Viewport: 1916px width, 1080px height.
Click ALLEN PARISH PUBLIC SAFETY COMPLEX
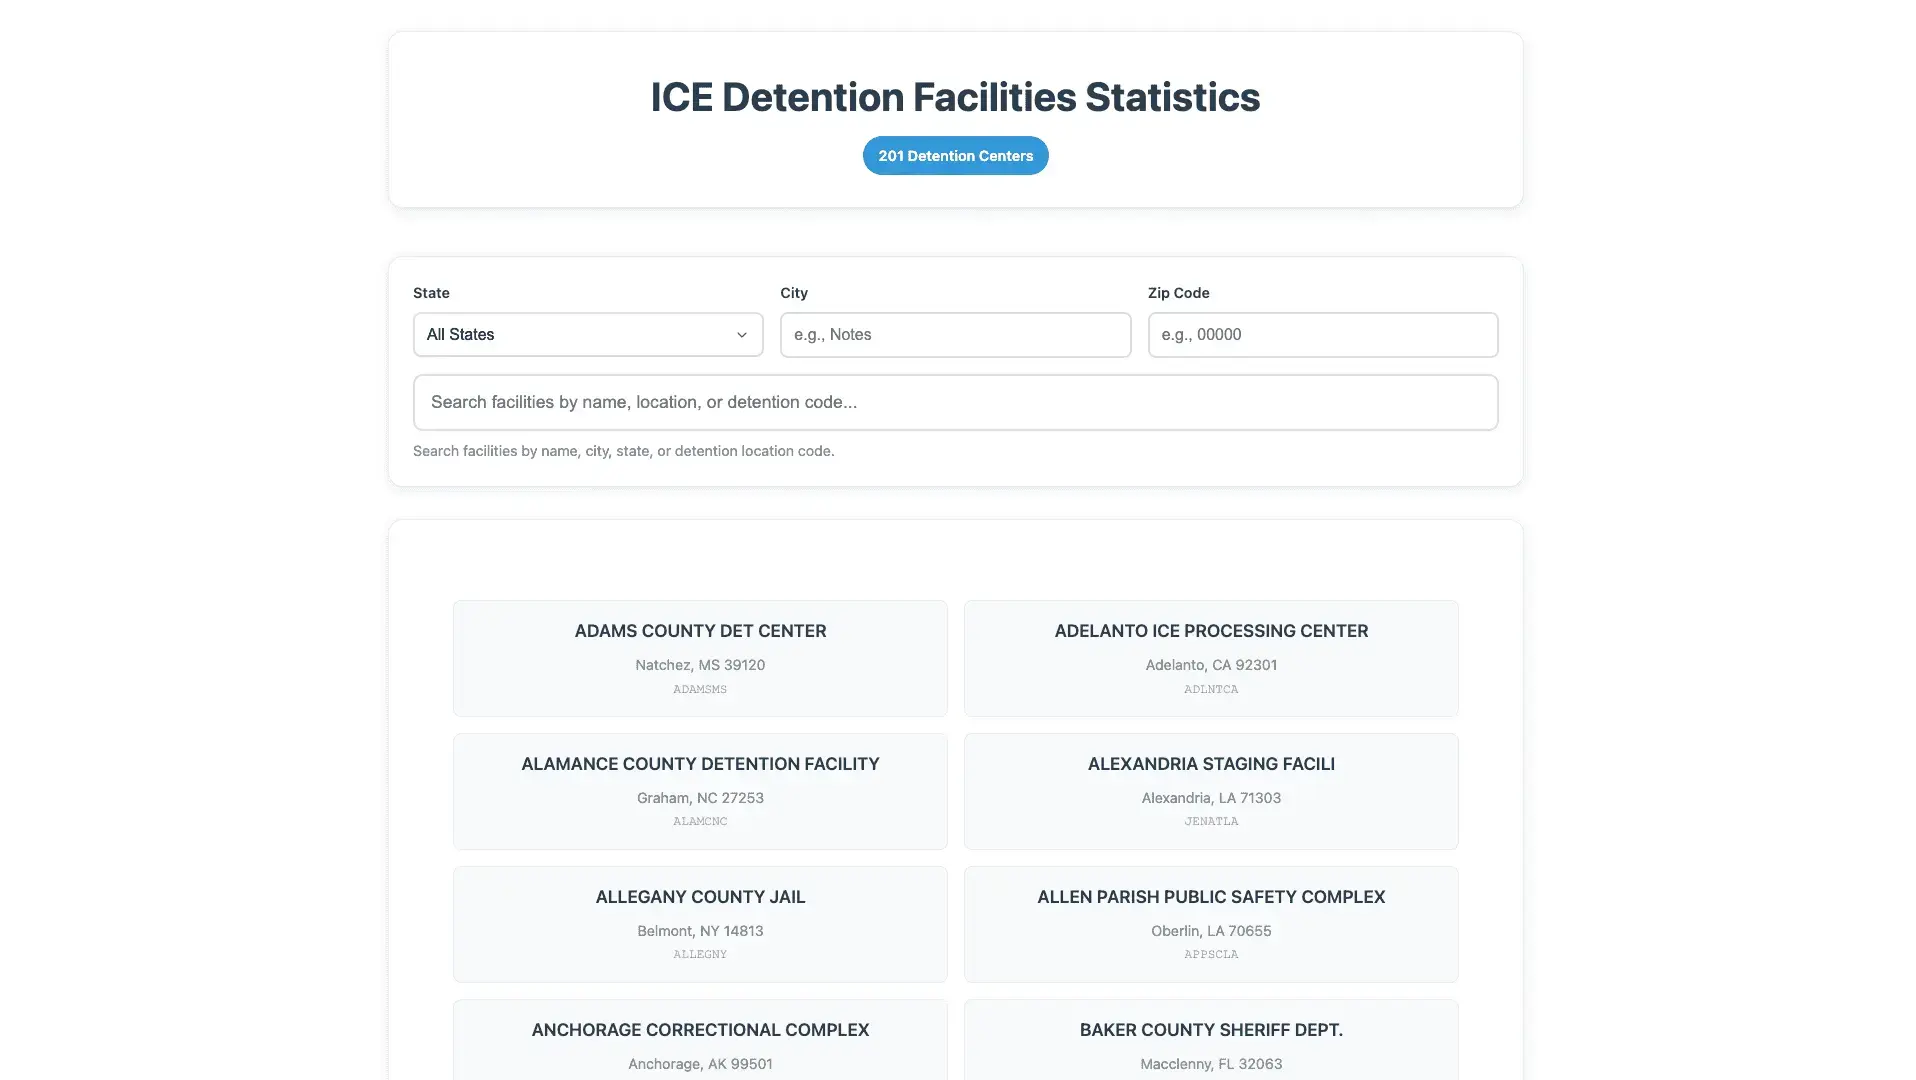[1210, 923]
